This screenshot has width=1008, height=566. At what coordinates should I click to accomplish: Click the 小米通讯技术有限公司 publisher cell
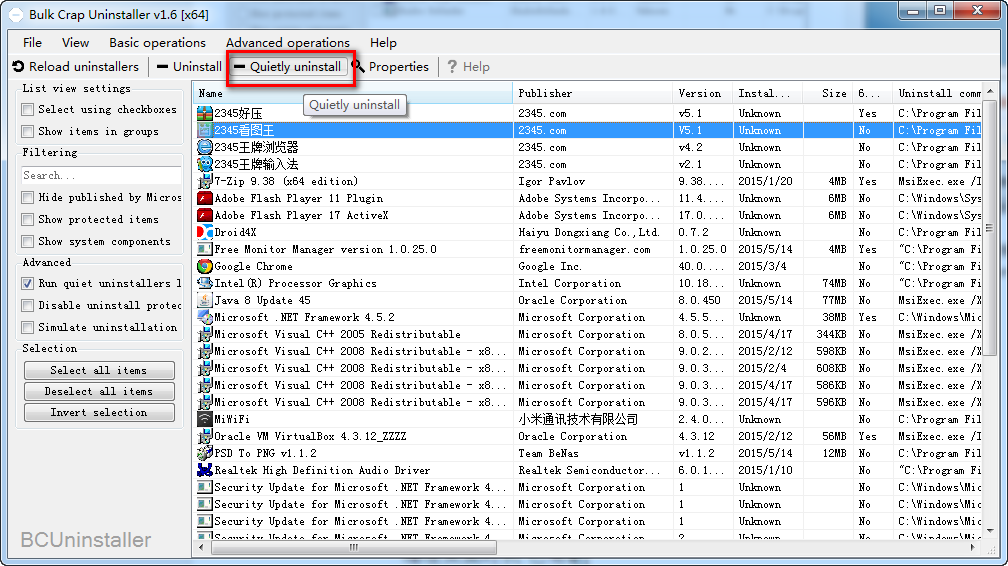pos(578,419)
